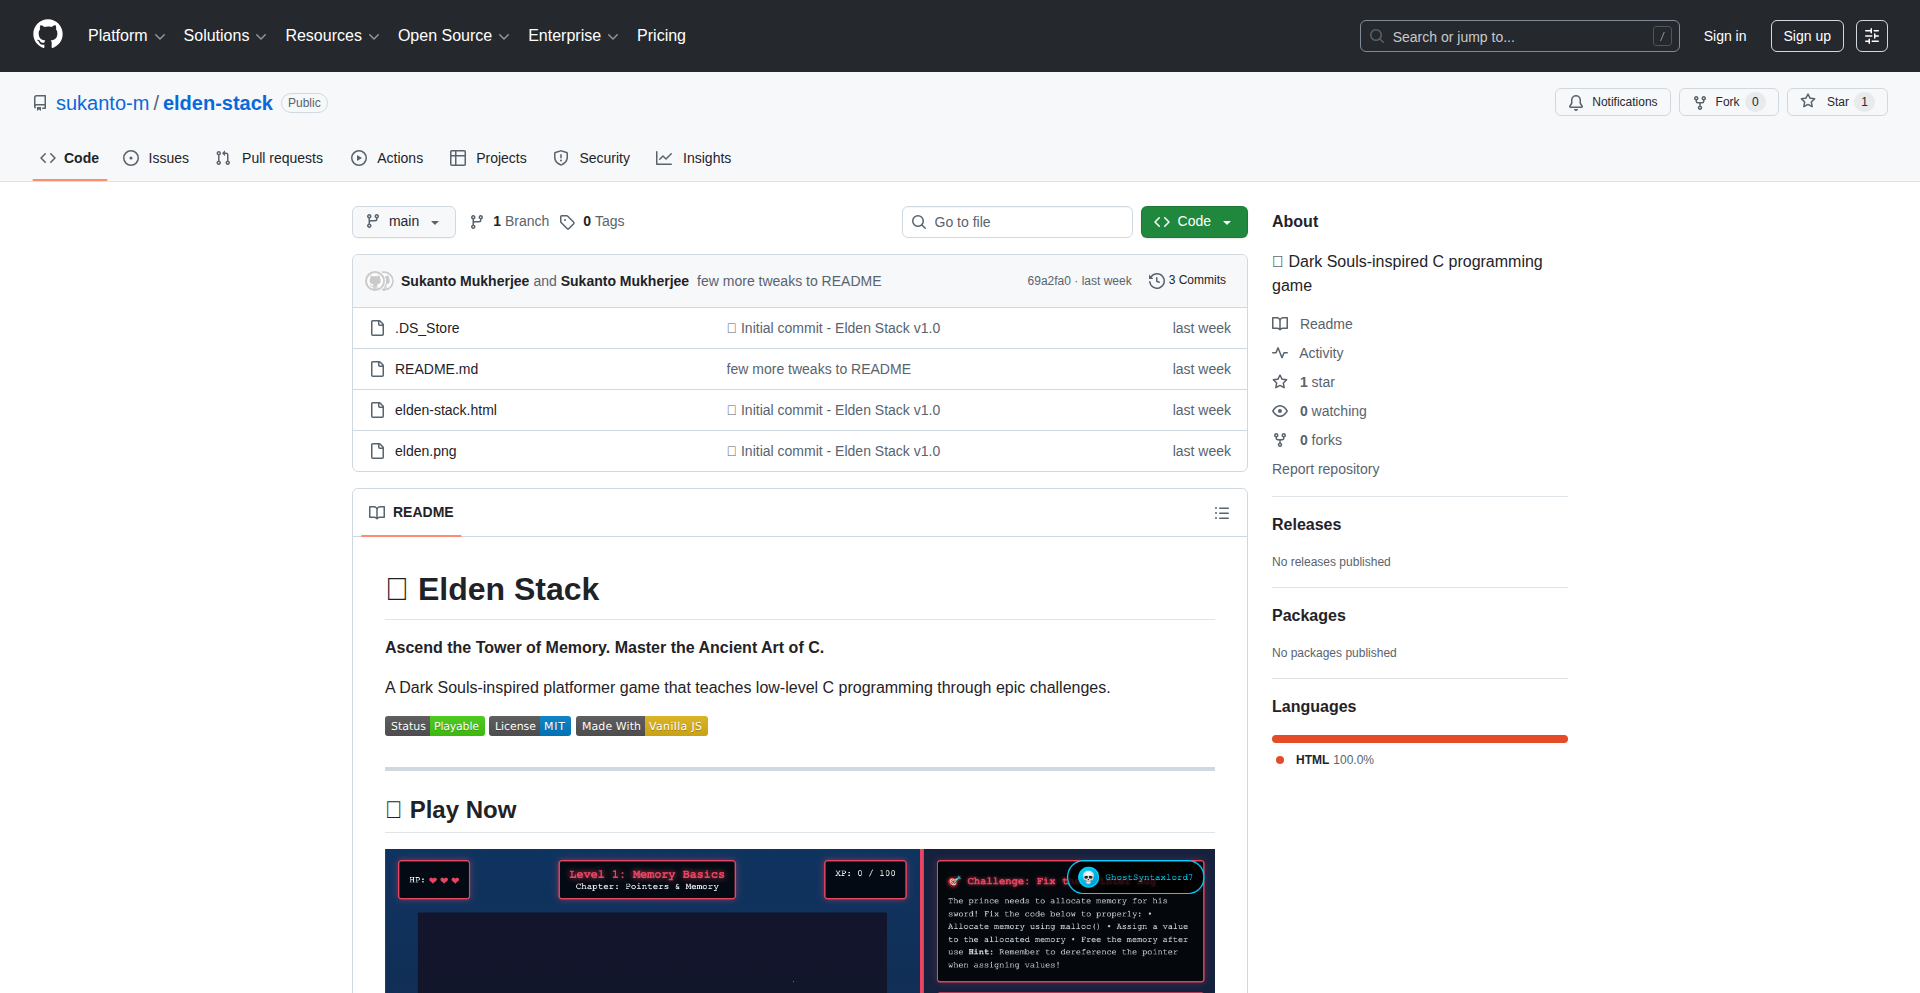Open the Security shield tab

(x=561, y=158)
